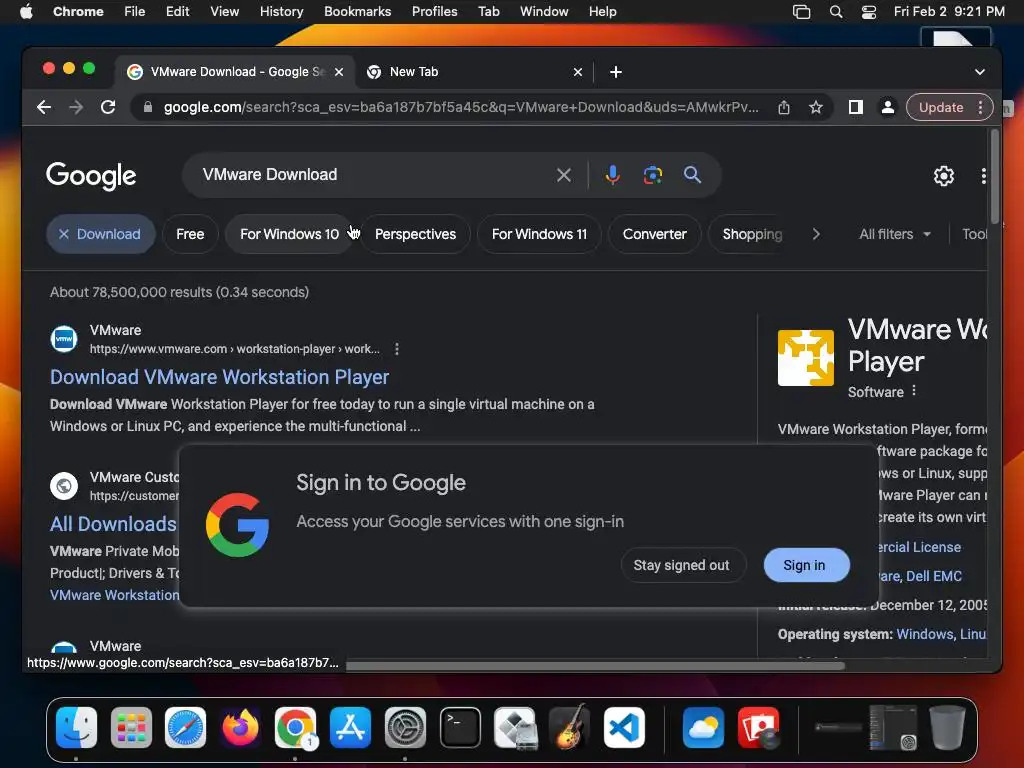Open the Windows operating system link
Viewport: 1024px width, 768px height.
point(925,634)
